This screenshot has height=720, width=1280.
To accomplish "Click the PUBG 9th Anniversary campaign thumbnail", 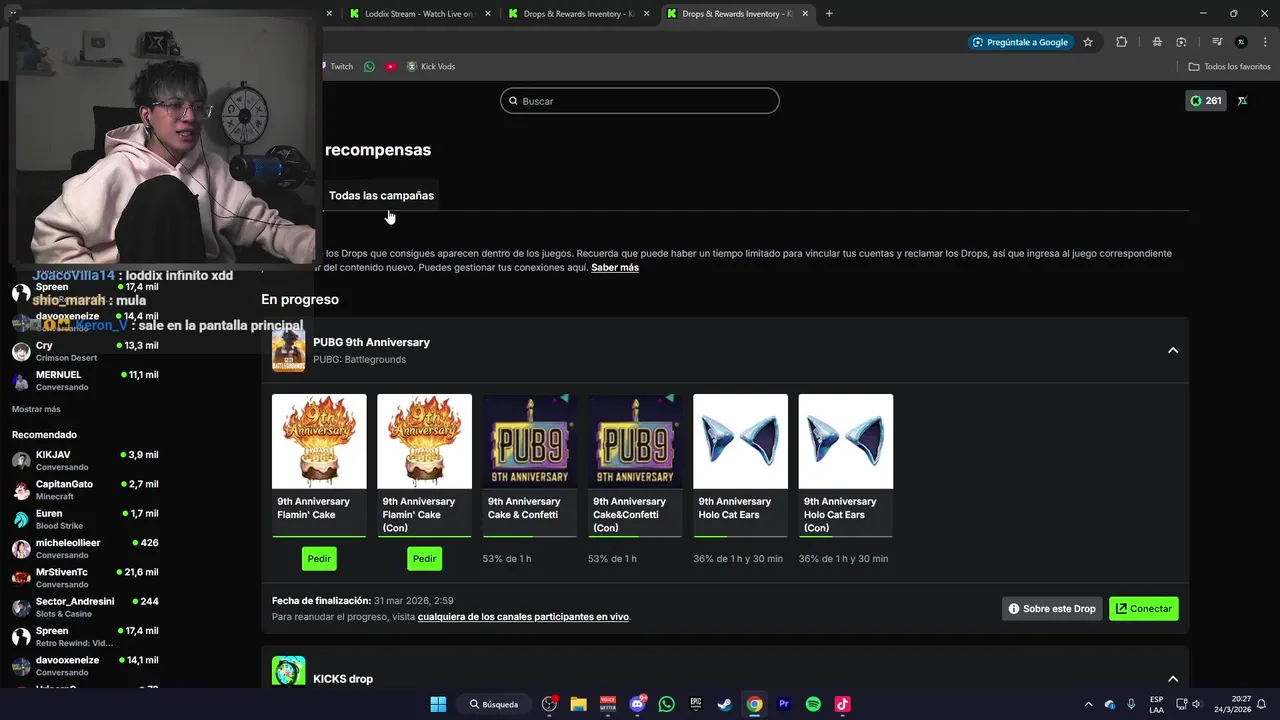I will click(289, 350).
